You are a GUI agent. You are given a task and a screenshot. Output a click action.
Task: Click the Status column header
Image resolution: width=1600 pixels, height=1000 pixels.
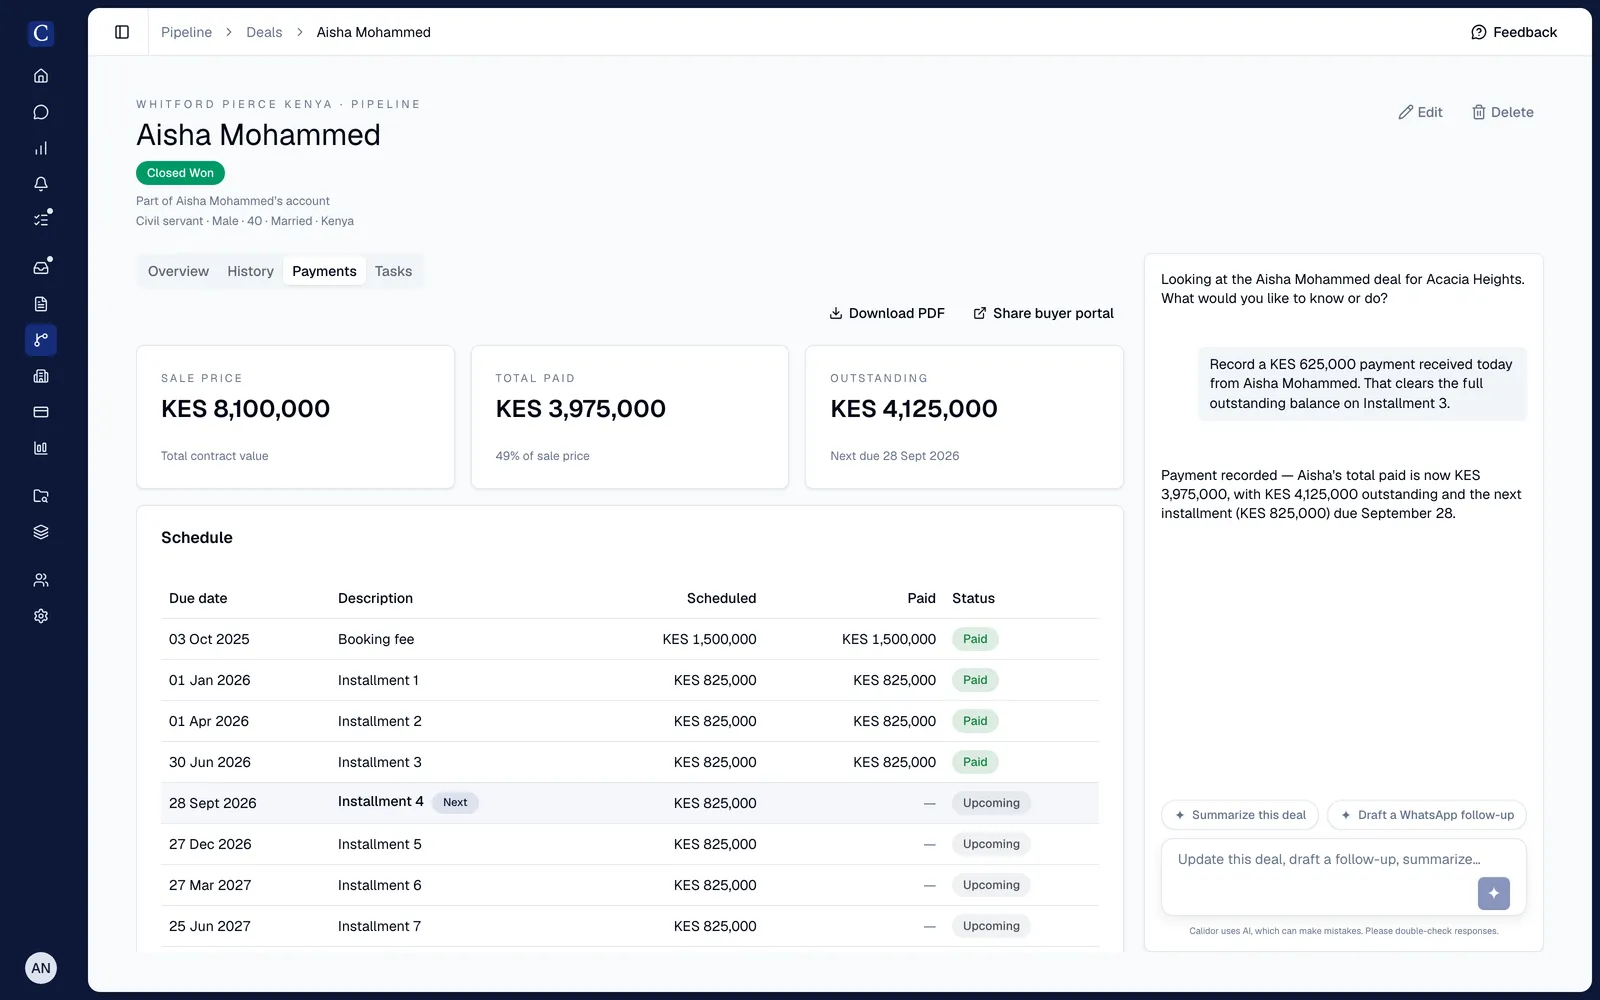click(x=973, y=598)
